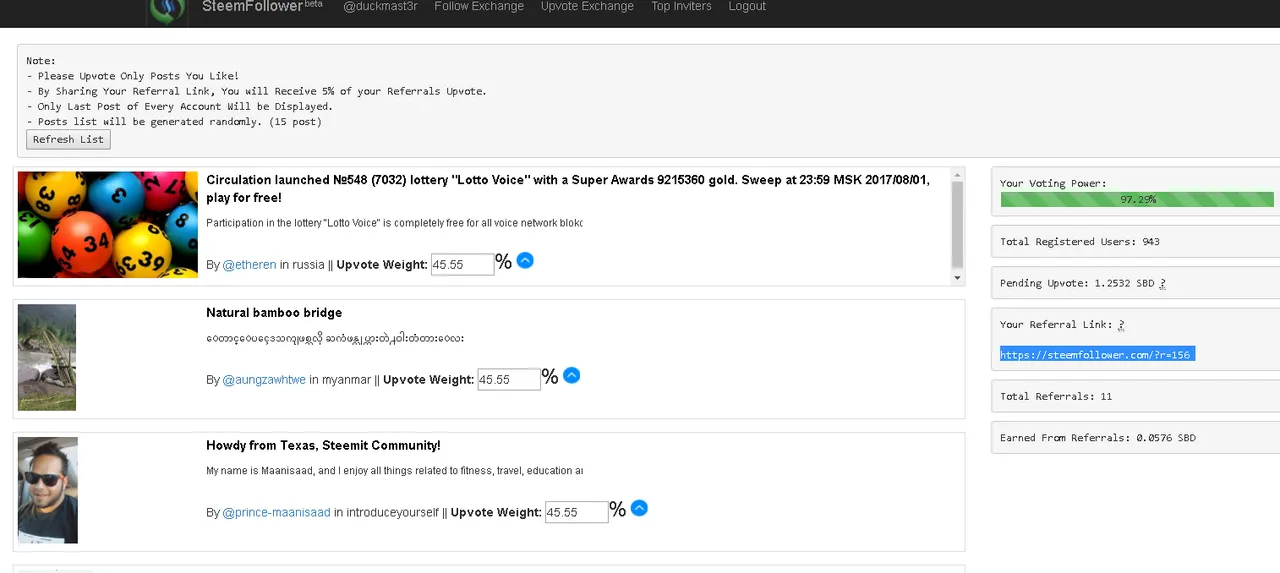Click the Pending Upvote help question mark
This screenshot has width=1280, height=573.
pos(1162,284)
